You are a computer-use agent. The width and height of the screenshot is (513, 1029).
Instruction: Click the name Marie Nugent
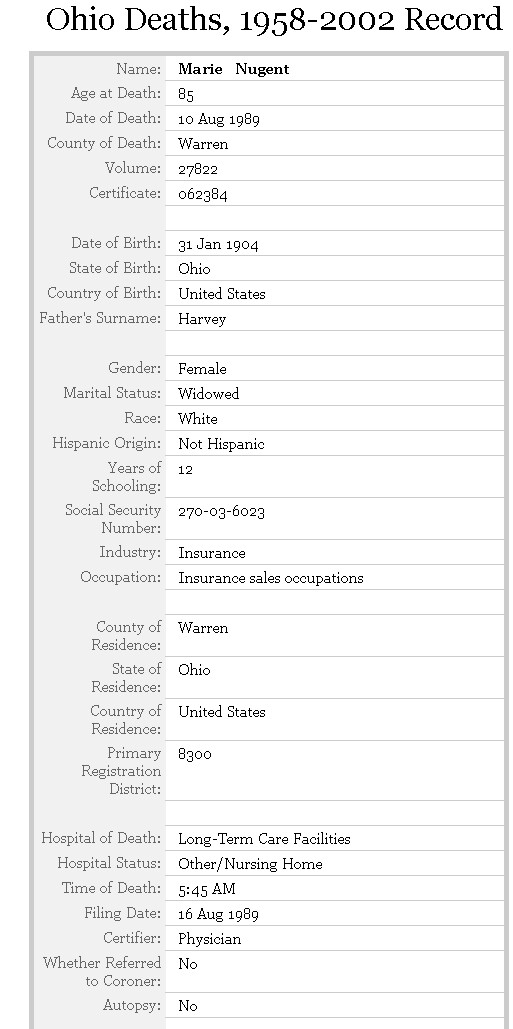pos(234,69)
